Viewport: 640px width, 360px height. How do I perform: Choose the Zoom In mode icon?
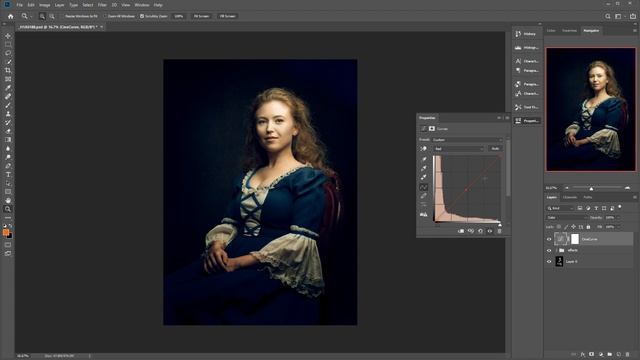tap(42, 16)
